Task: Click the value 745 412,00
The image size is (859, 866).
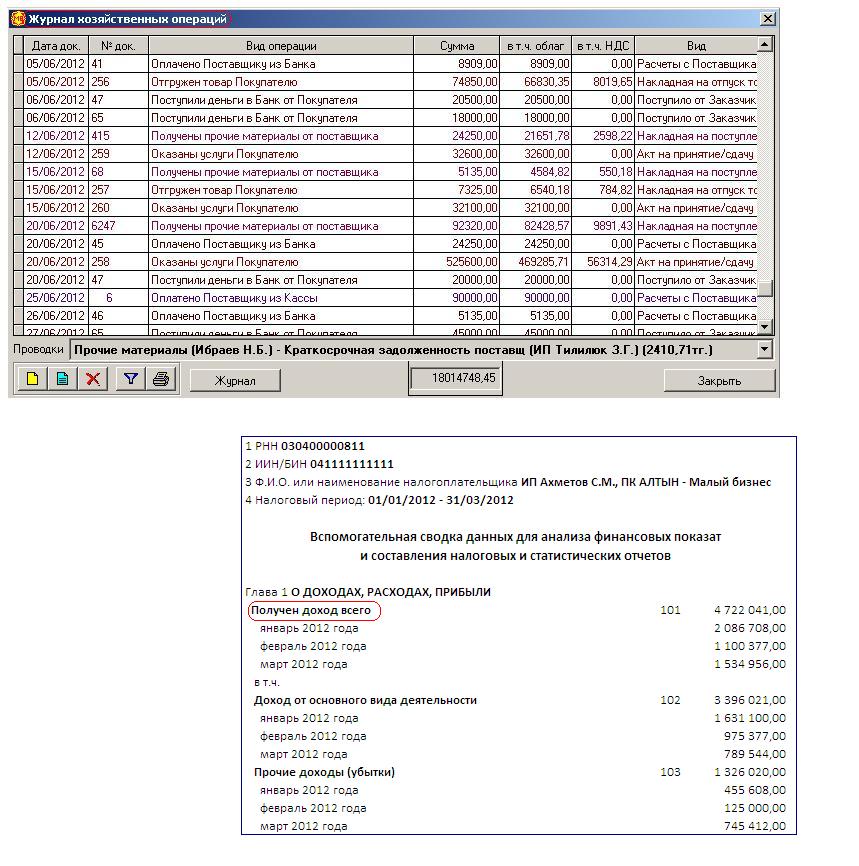Action: point(755,826)
